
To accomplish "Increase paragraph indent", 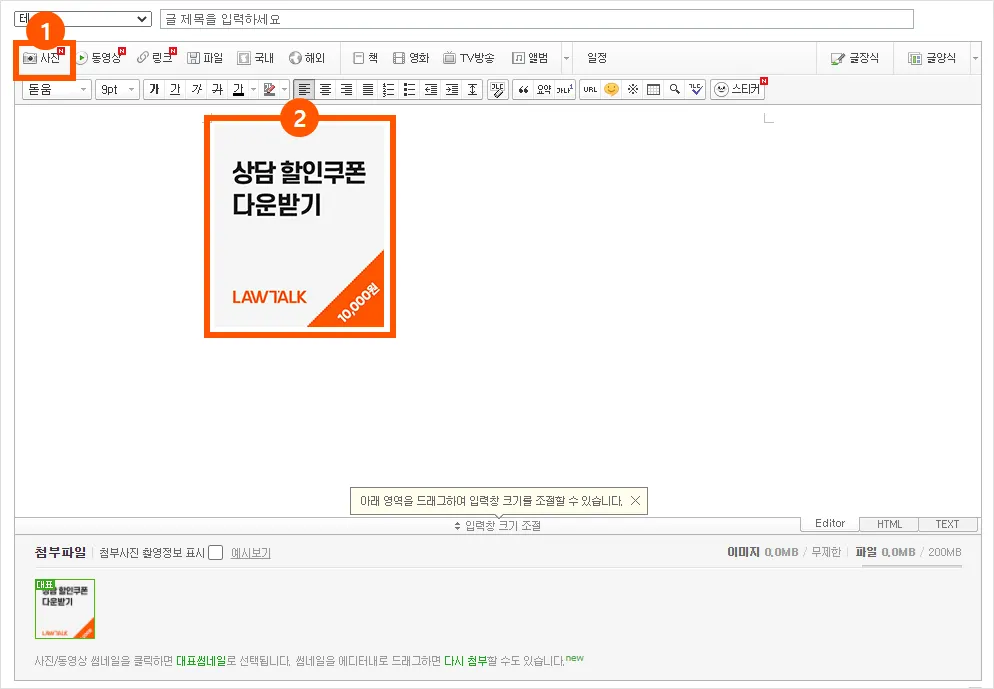I will click(x=451, y=89).
